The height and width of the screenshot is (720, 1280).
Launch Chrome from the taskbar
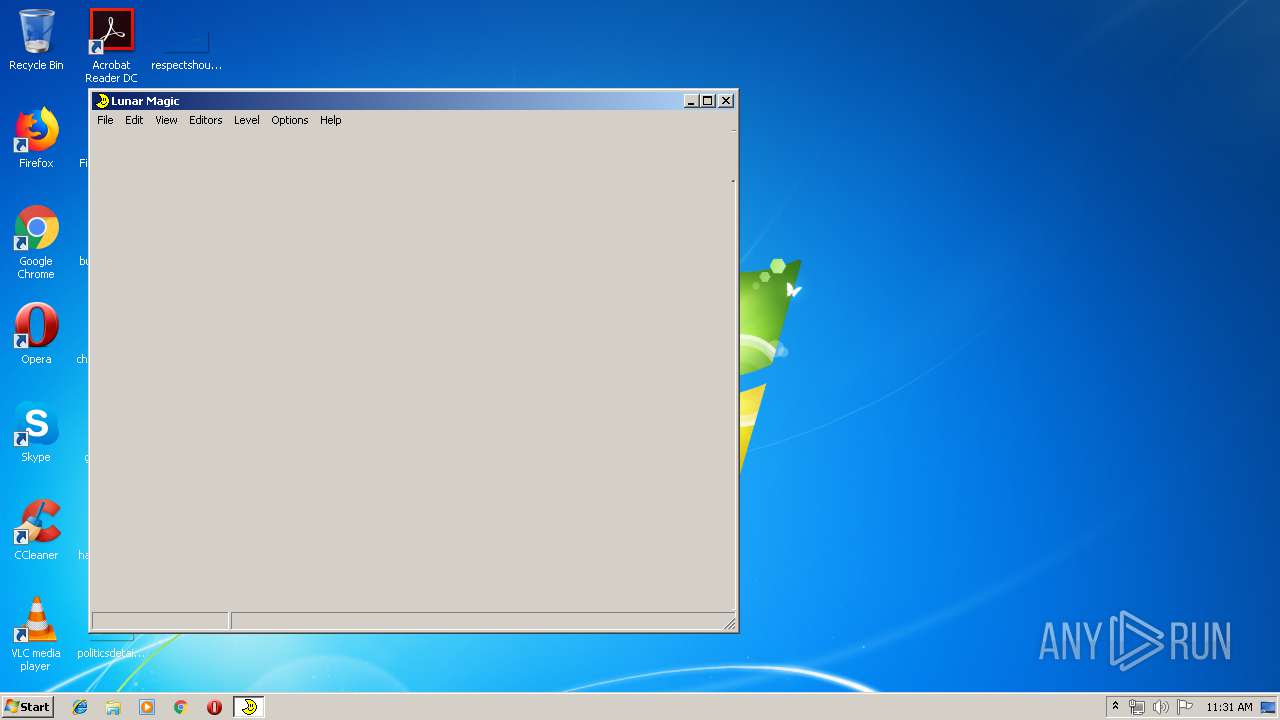point(180,707)
